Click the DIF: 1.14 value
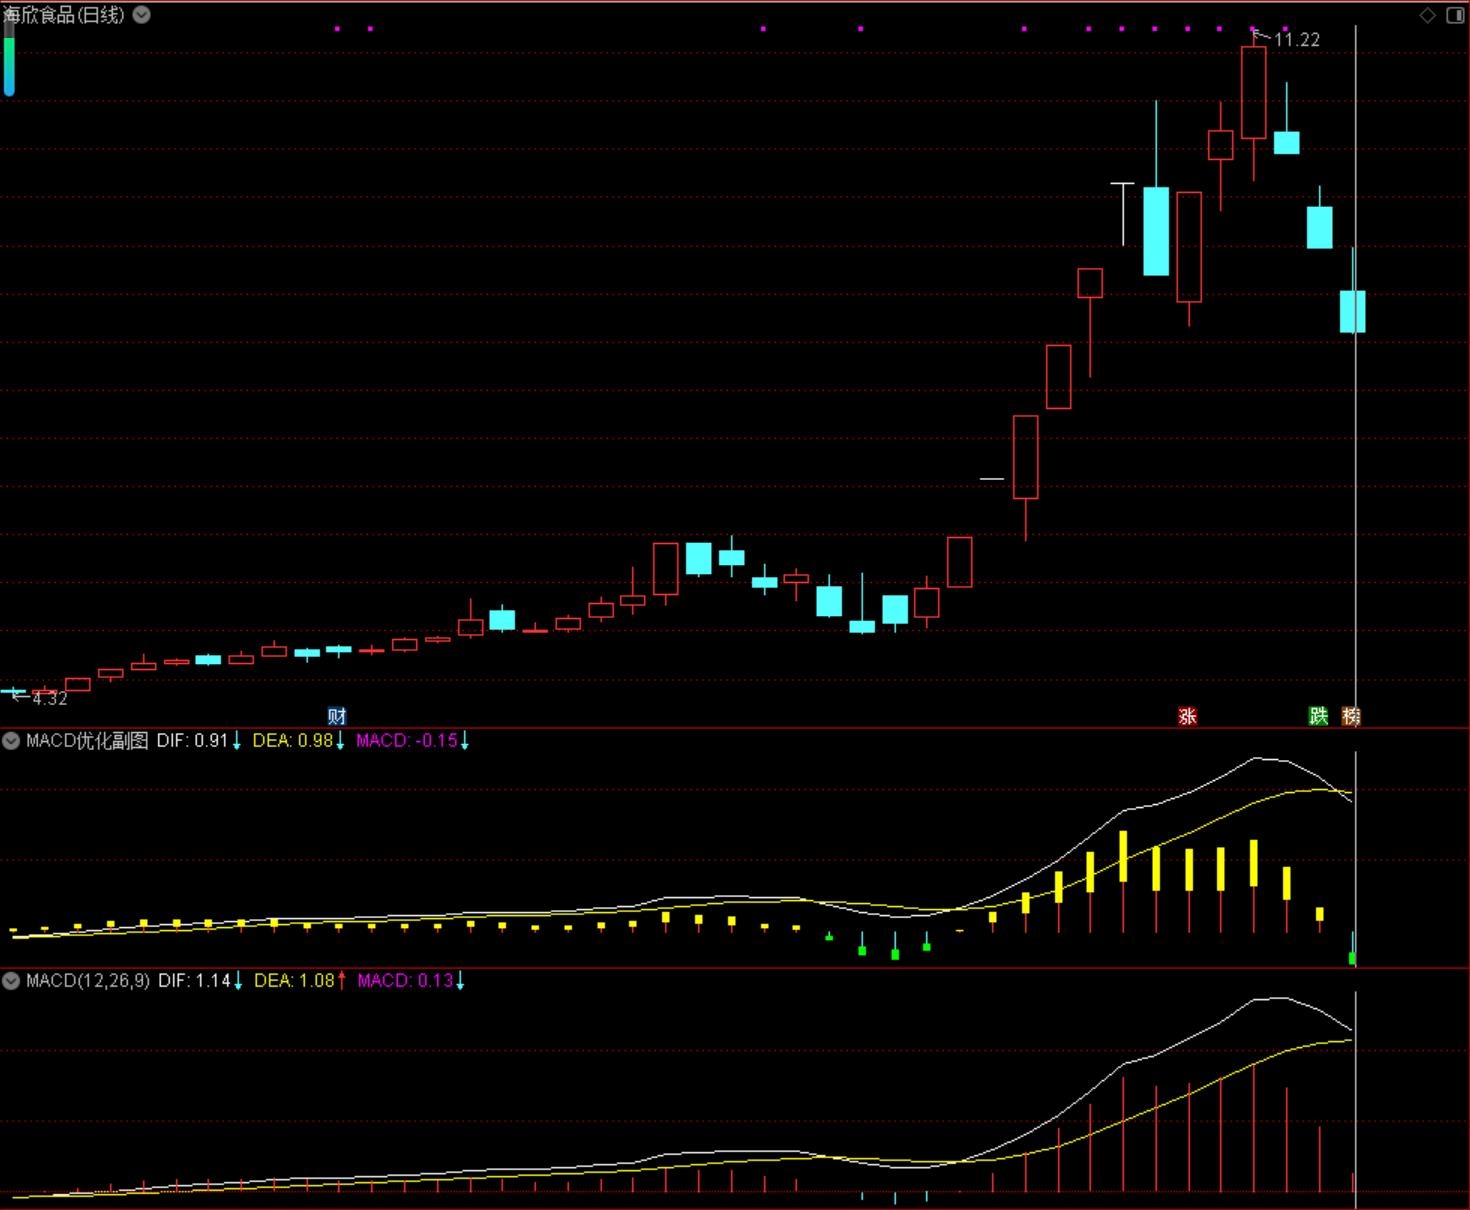1470x1210 pixels. point(195,981)
